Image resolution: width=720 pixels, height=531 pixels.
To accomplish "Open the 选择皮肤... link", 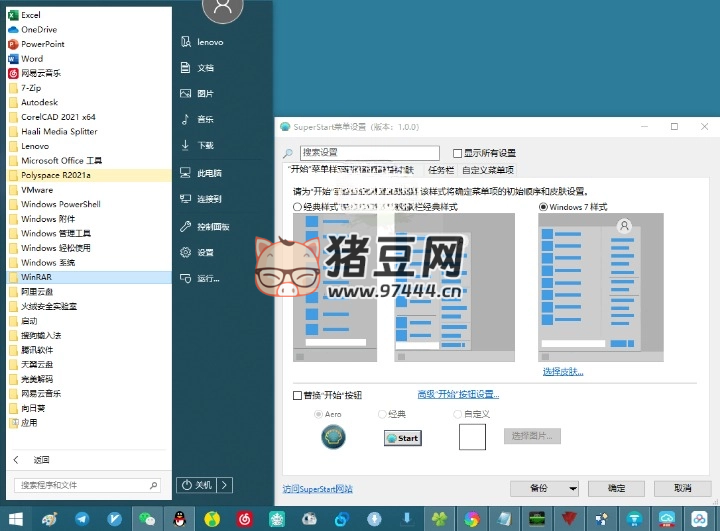I will 563,372.
